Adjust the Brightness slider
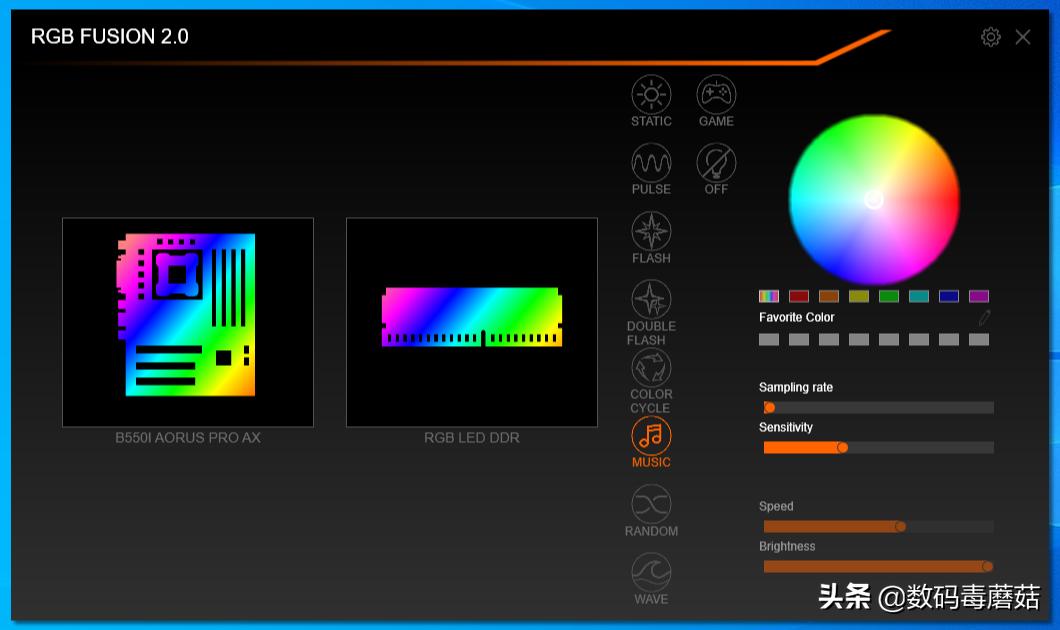Image resolution: width=1060 pixels, height=630 pixels. tap(879, 566)
